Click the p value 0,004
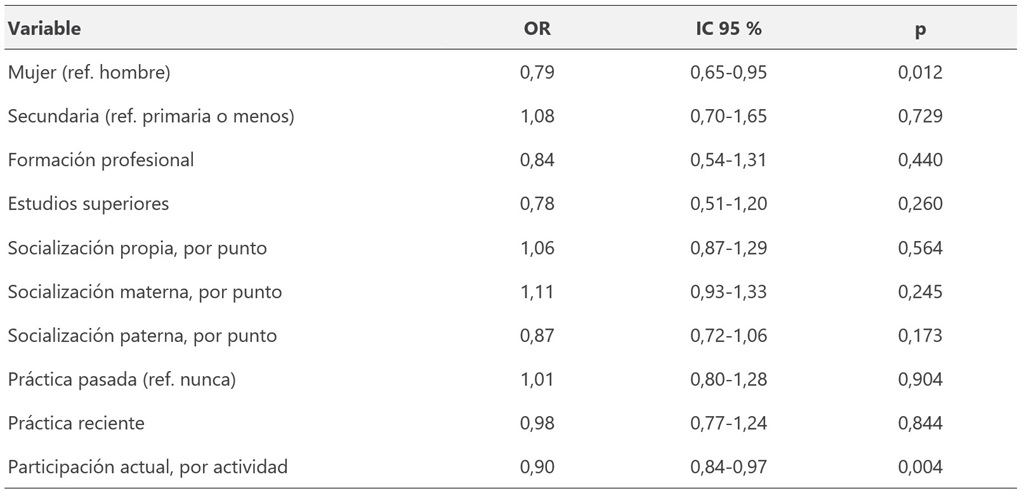This screenshot has width=1024, height=491. click(x=920, y=467)
